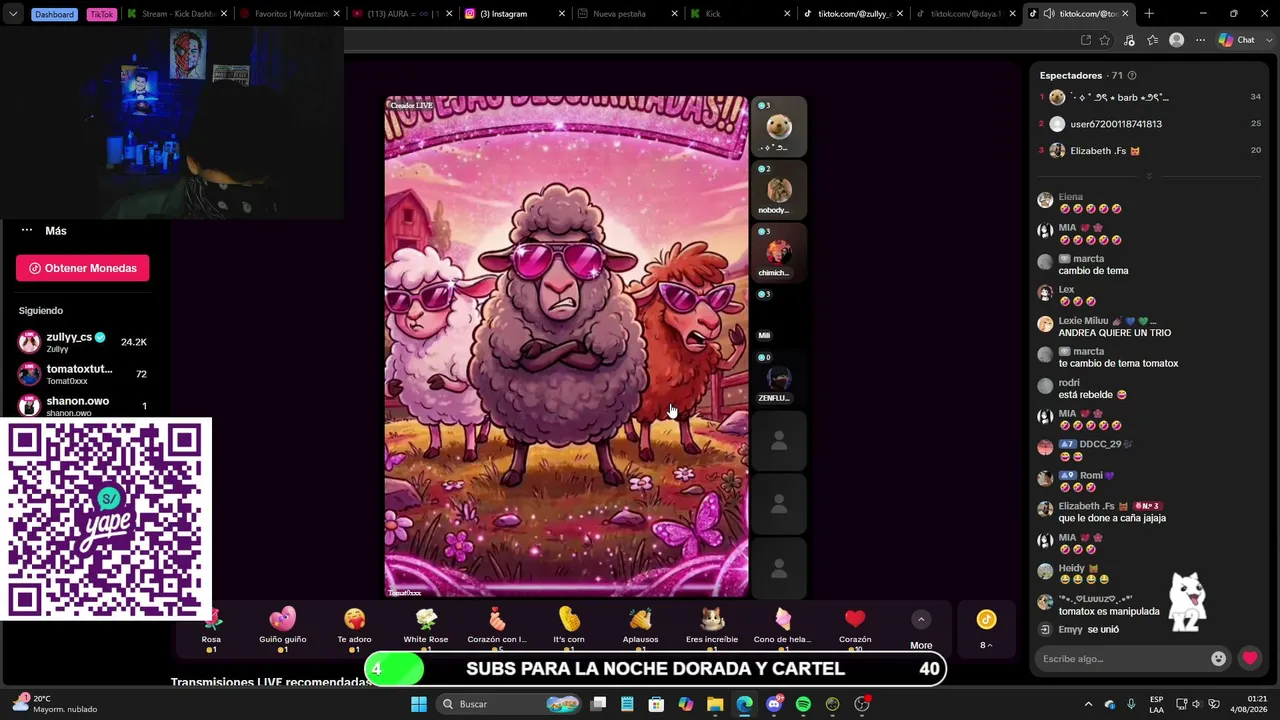1280x720 pixels.
Task: Open weather widget showing 20°C
Action: (x=55, y=704)
